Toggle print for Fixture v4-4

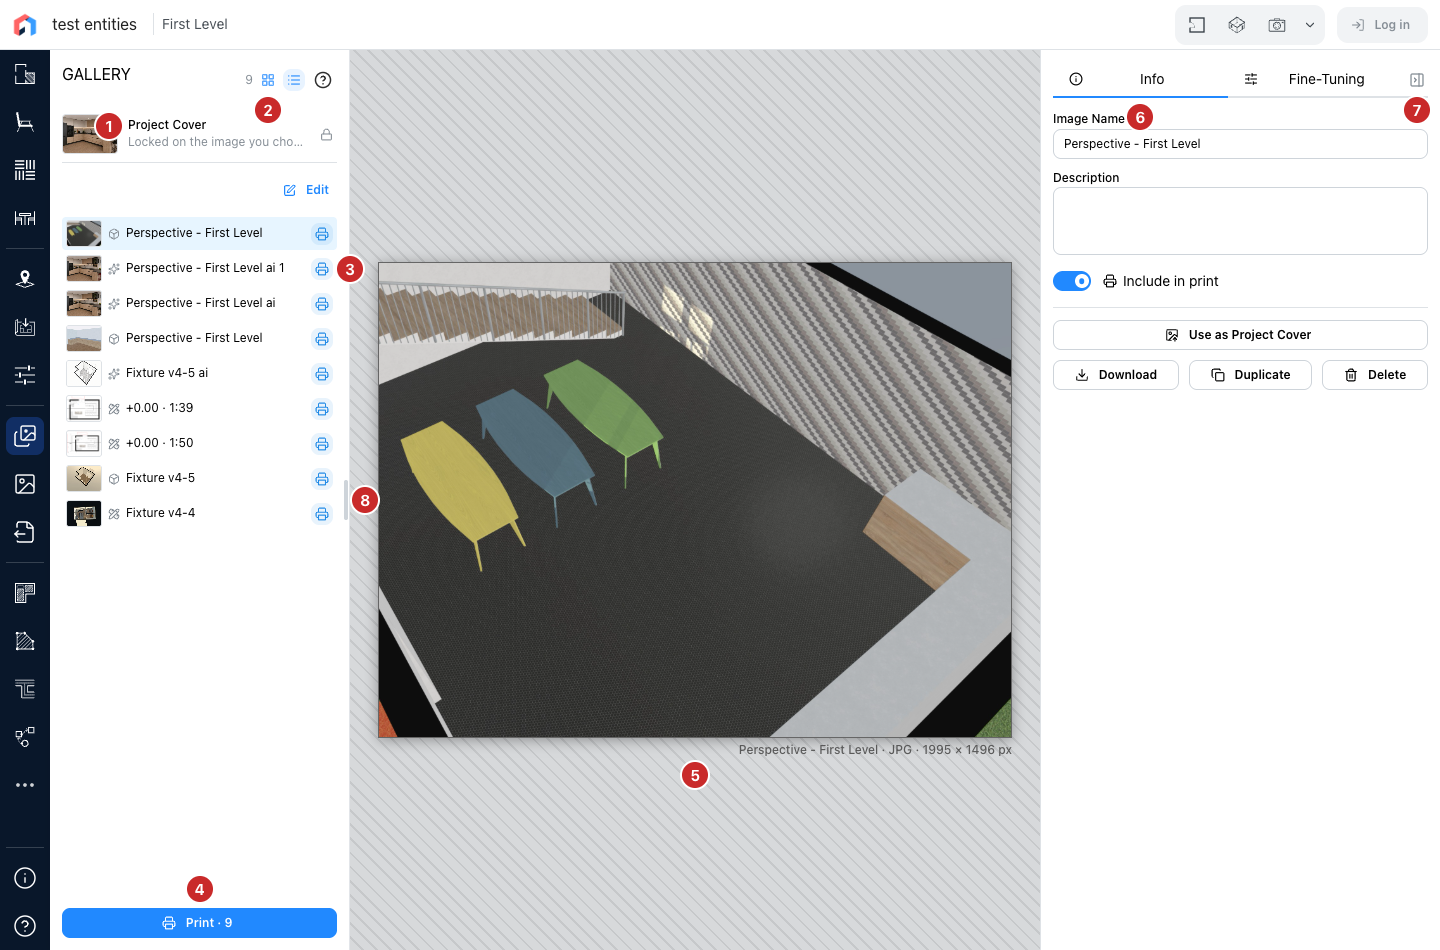(322, 514)
